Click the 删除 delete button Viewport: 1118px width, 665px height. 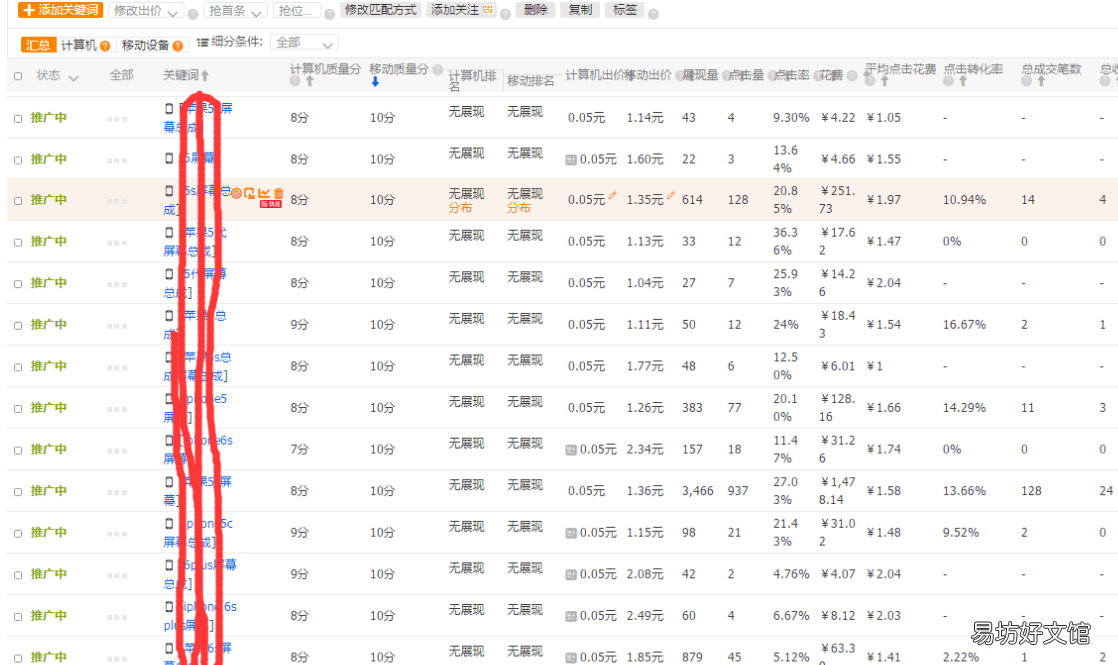point(535,10)
